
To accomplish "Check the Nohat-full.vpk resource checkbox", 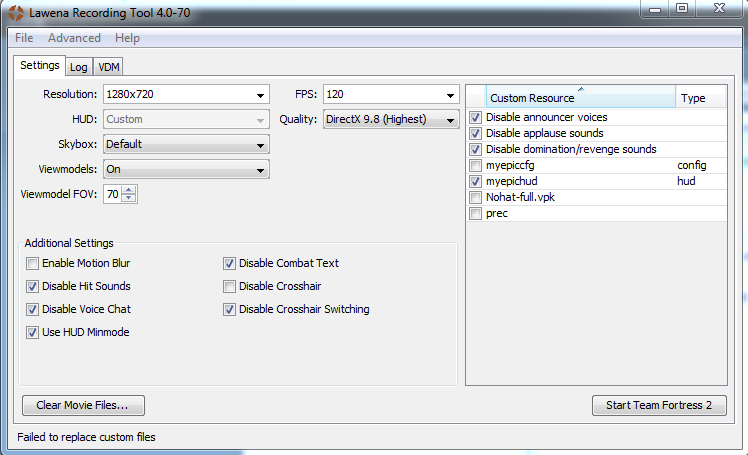I will point(475,197).
